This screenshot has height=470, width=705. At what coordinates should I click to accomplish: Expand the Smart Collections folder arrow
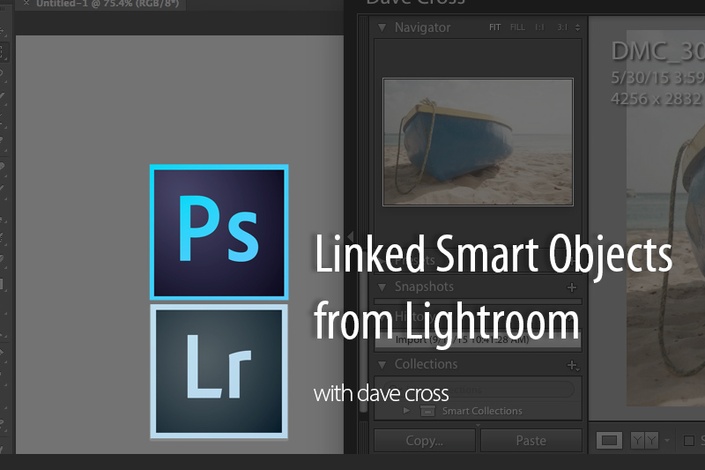point(406,411)
